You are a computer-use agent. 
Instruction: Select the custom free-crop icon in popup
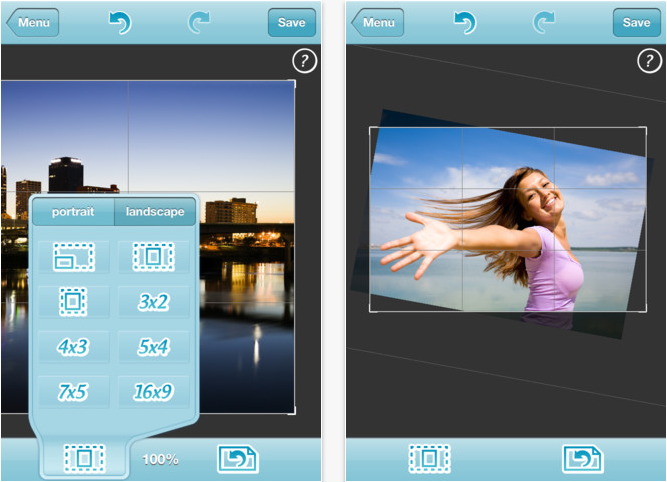tap(74, 257)
